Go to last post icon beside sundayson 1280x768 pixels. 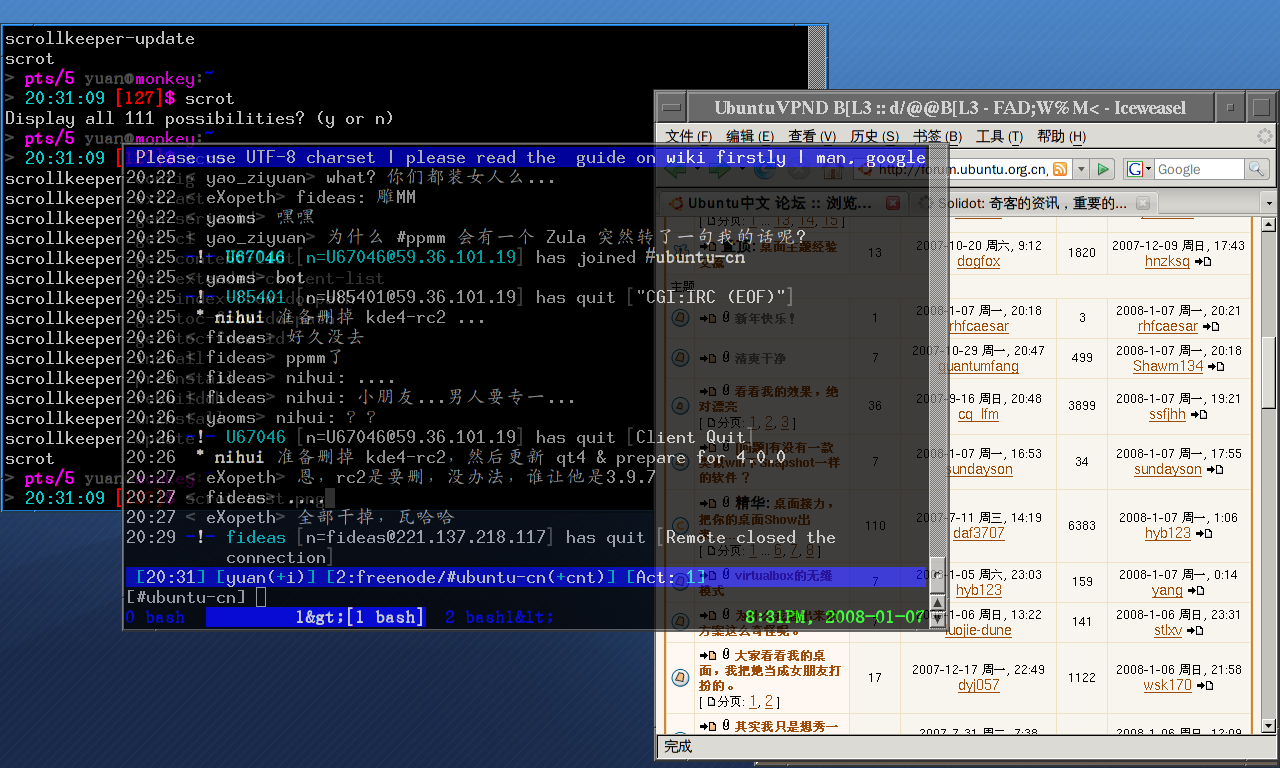click(x=1213, y=470)
